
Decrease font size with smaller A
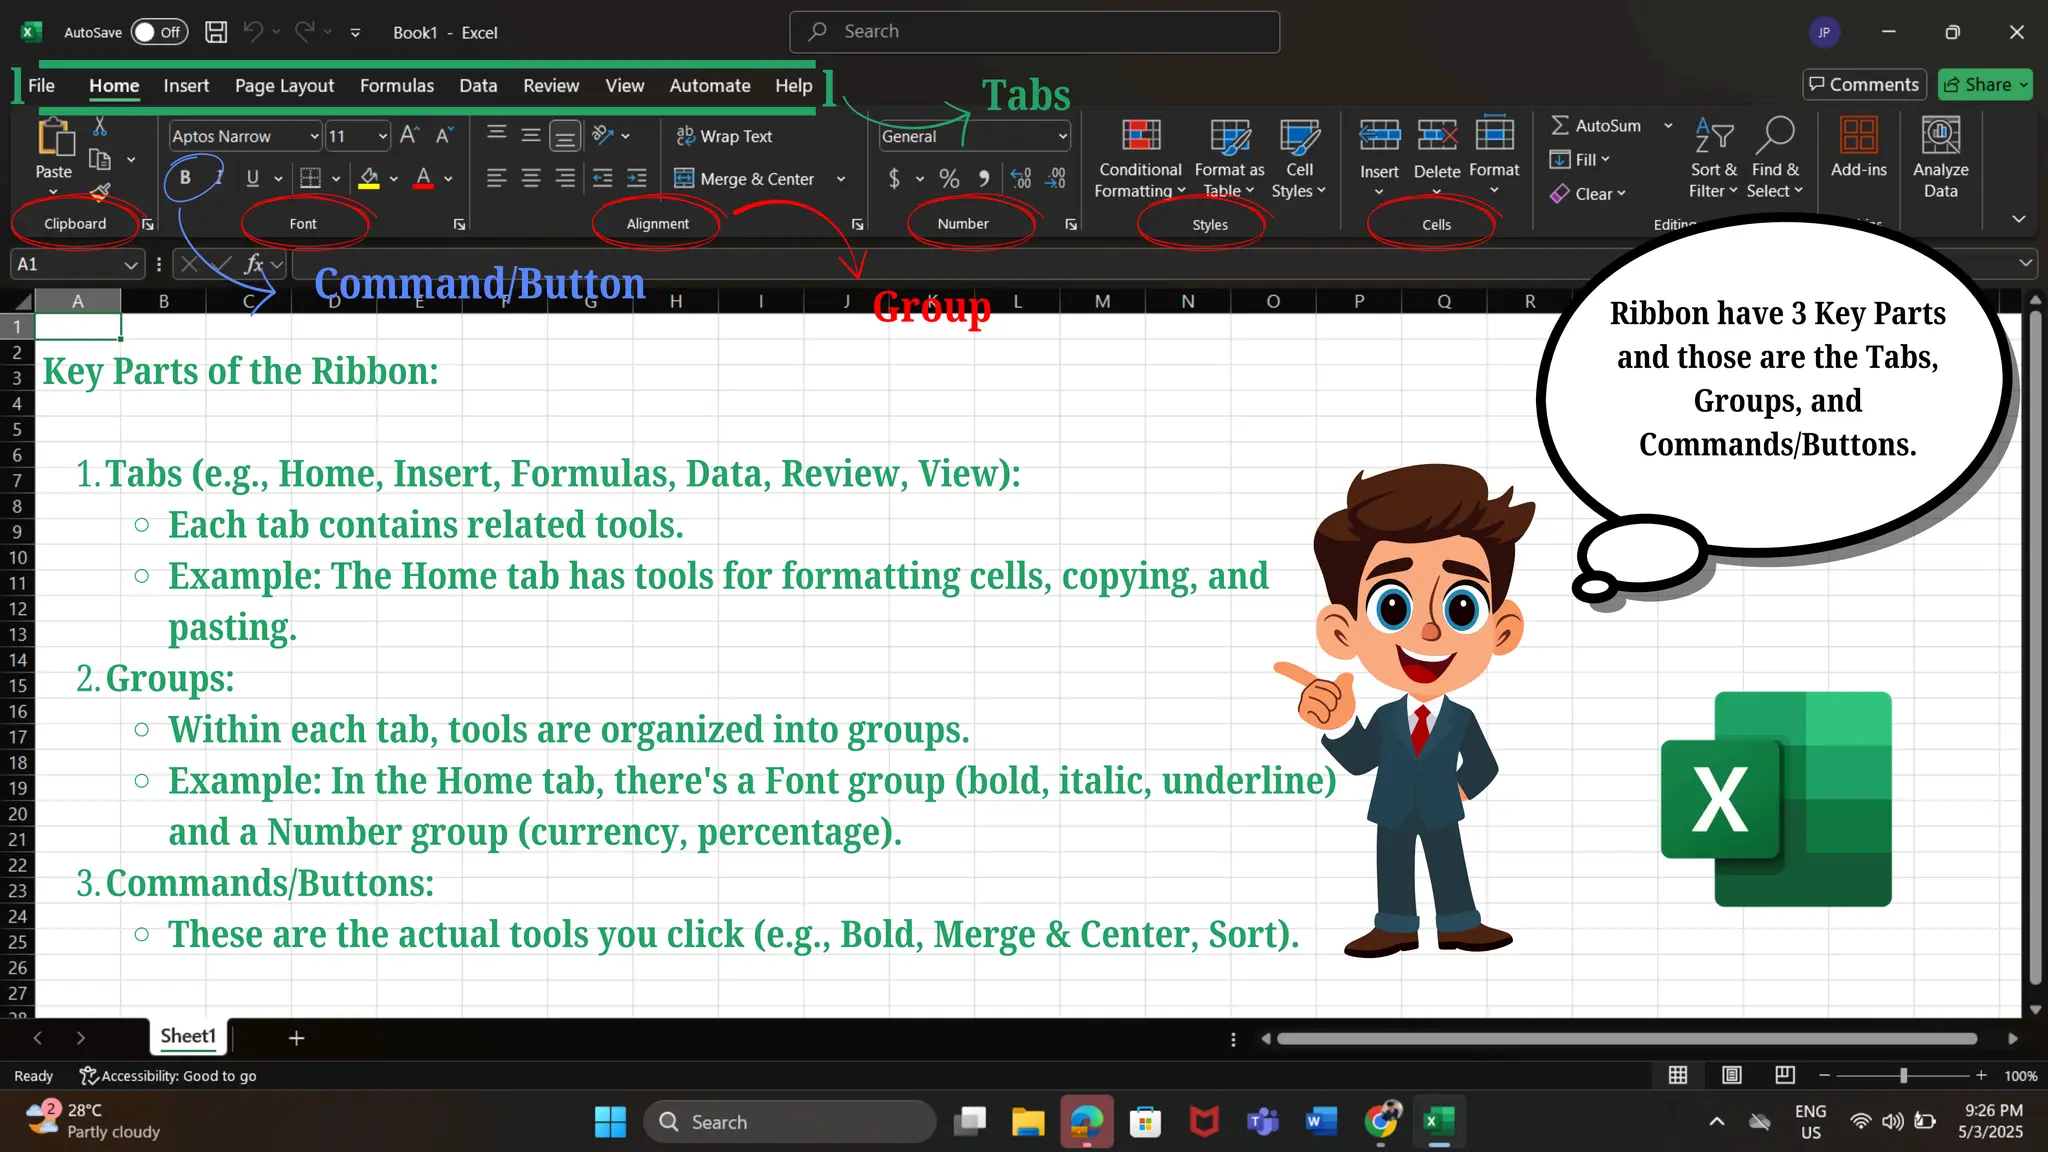[x=444, y=135]
